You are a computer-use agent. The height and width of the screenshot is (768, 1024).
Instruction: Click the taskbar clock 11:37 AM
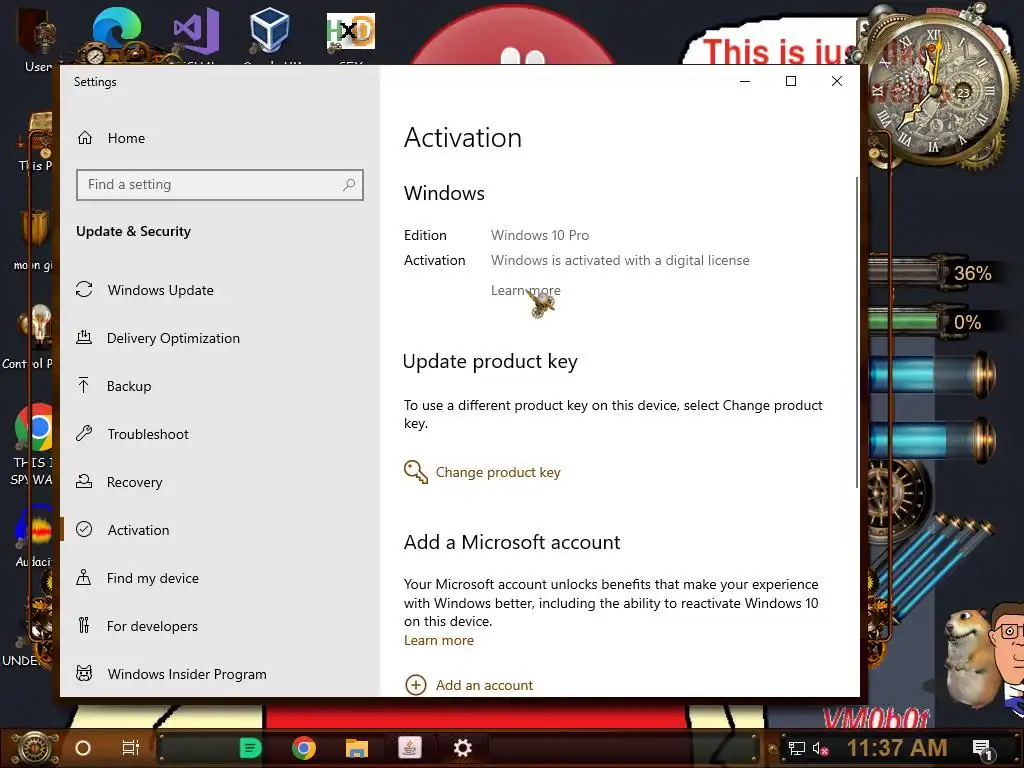tap(897, 748)
